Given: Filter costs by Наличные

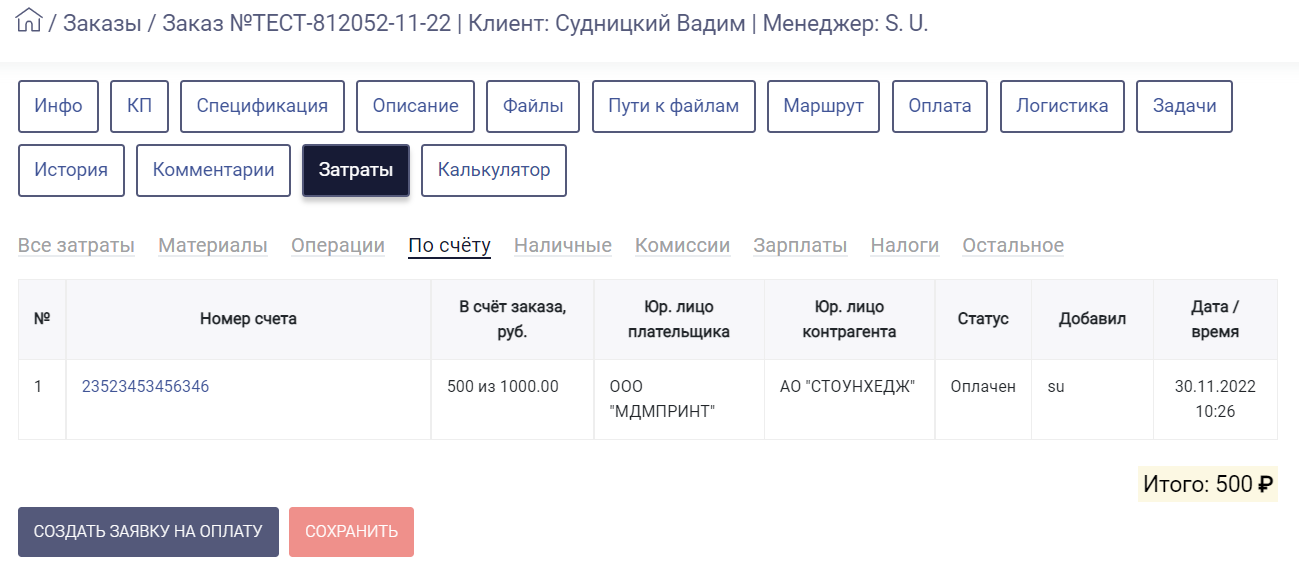Looking at the screenshot, I should (563, 246).
